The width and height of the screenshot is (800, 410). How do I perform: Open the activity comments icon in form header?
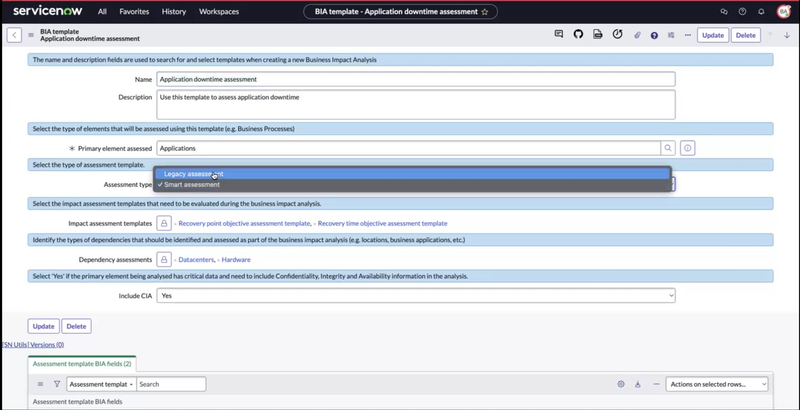559,34
